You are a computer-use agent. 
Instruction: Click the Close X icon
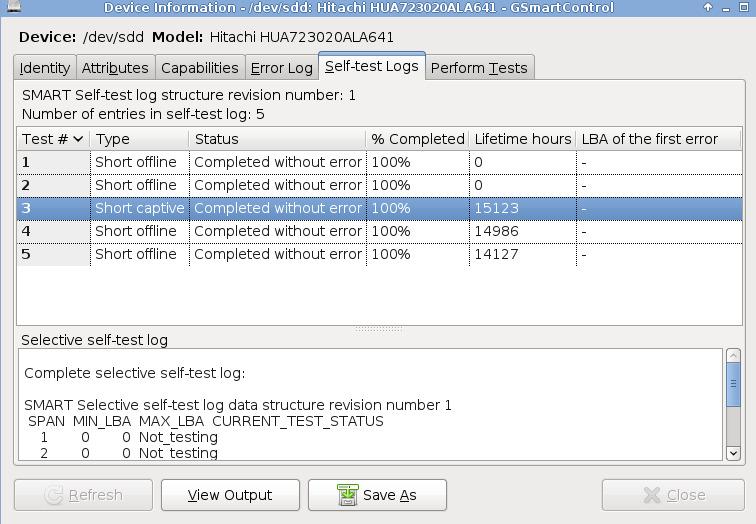click(x=652, y=495)
